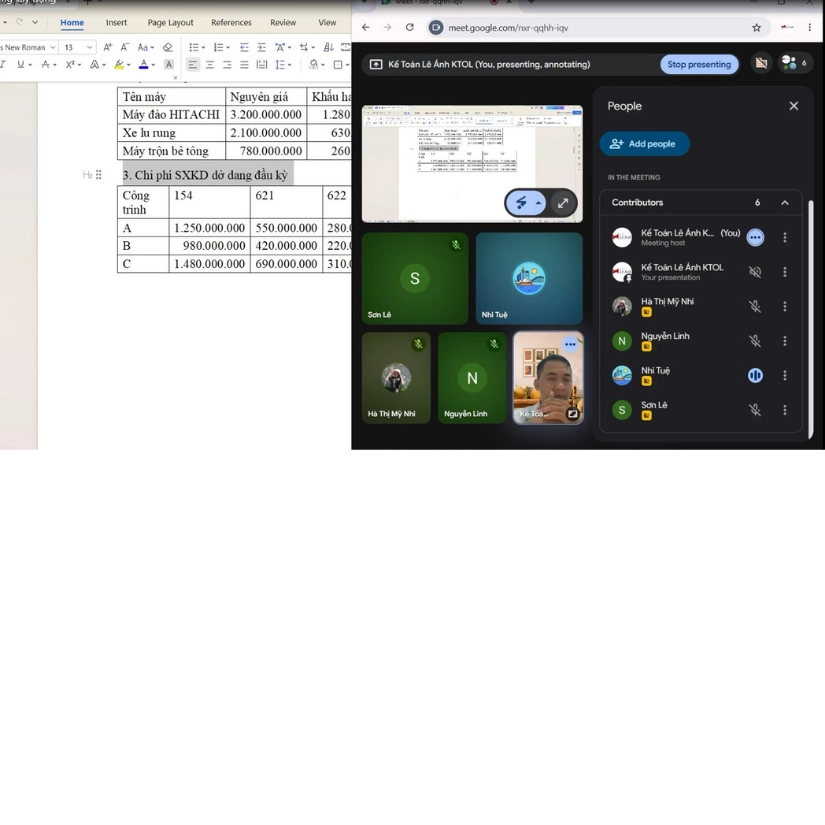Apply the blue font color

(x=144, y=64)
